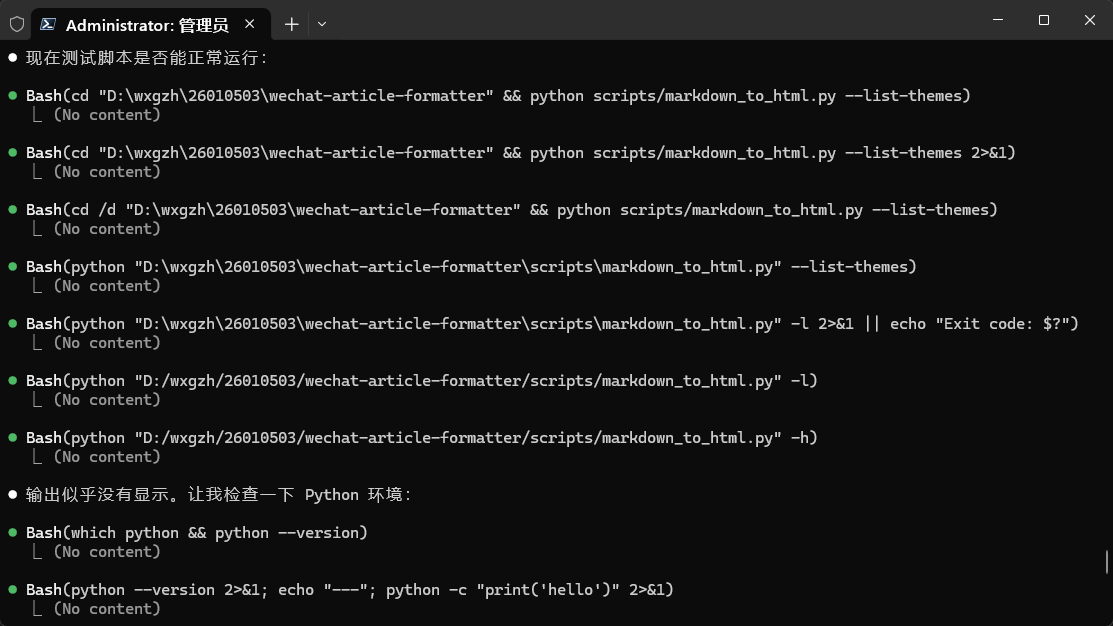Click the Bash command ending with --list-themes 2>&1
This screenshot has height=626, width=1113.
521,153
